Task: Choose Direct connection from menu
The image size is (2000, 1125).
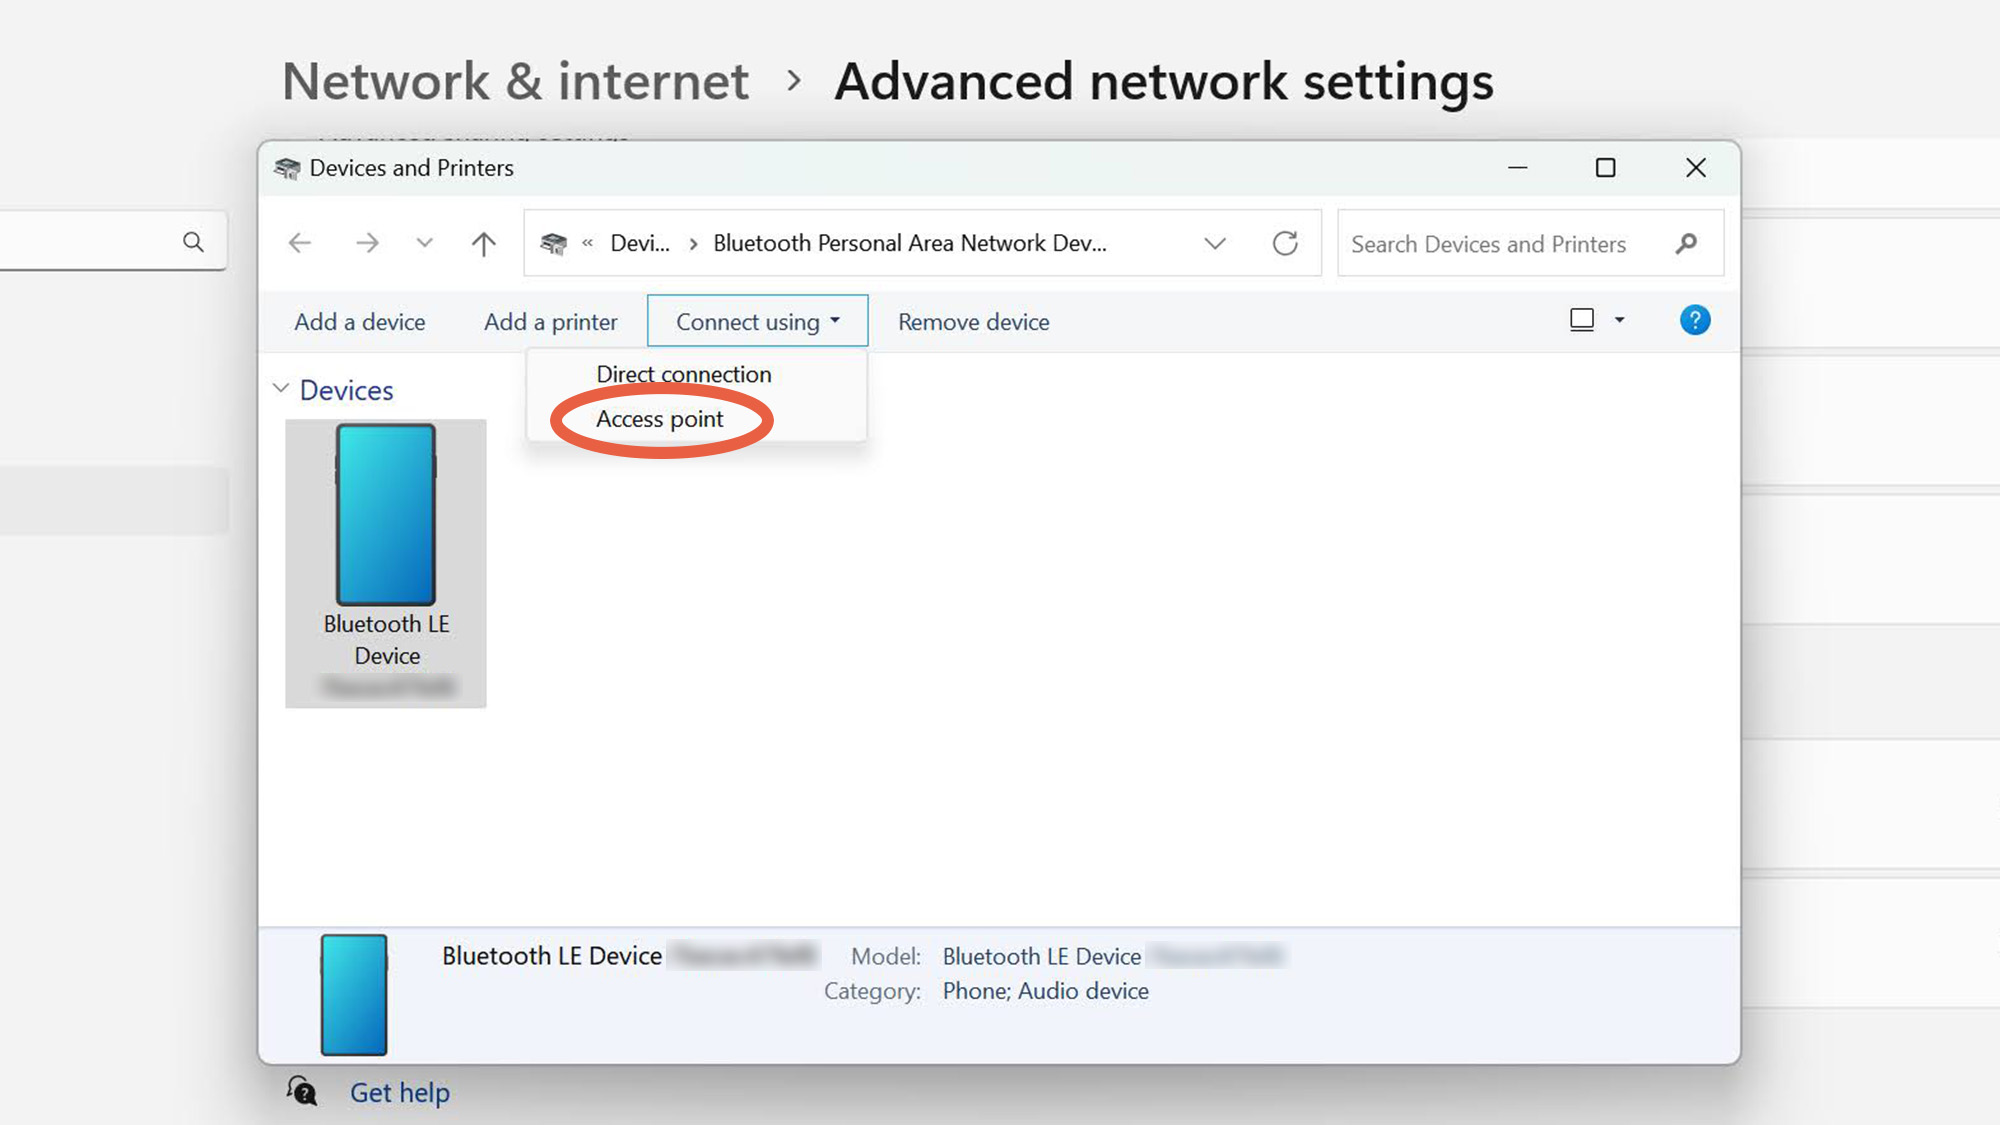Action: (684, 374)
